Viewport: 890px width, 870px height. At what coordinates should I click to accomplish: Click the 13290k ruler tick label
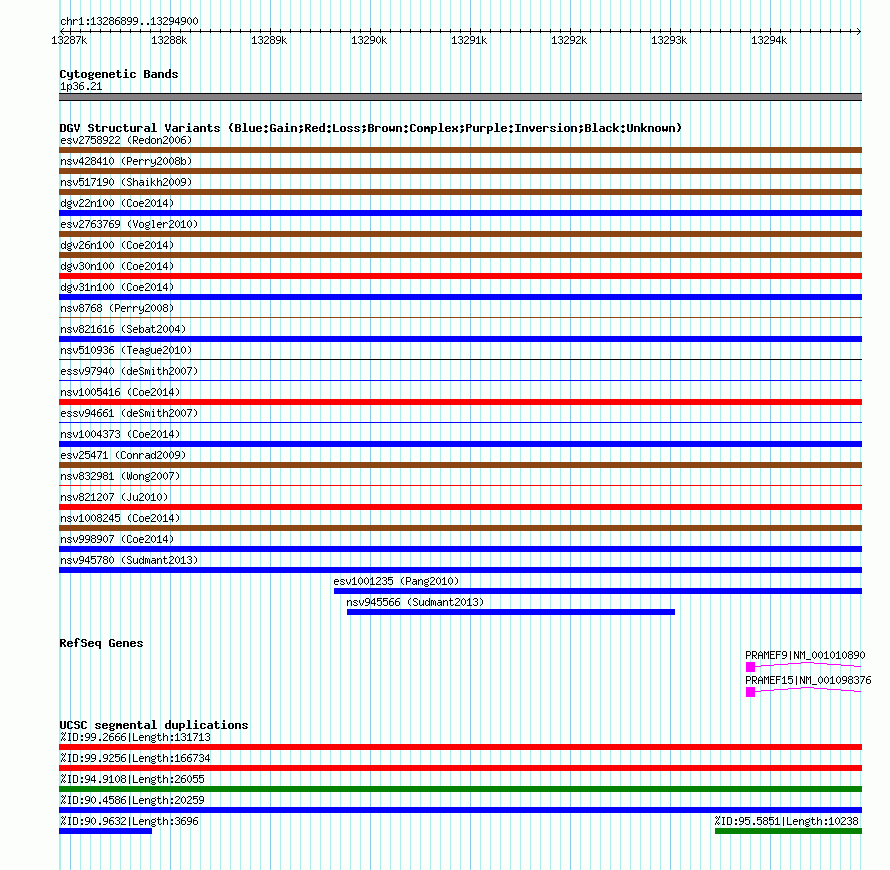[369, 40]
